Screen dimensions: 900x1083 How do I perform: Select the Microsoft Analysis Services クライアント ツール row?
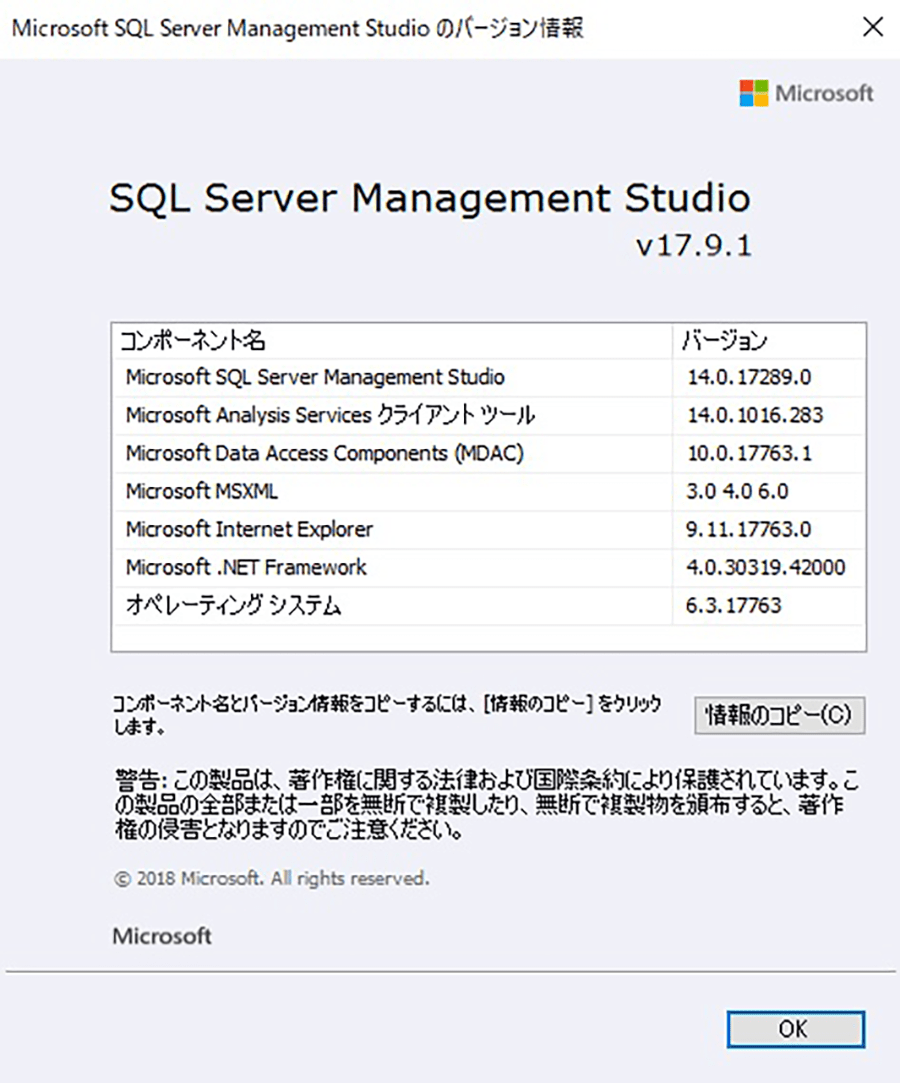click(x=488, y=415)
